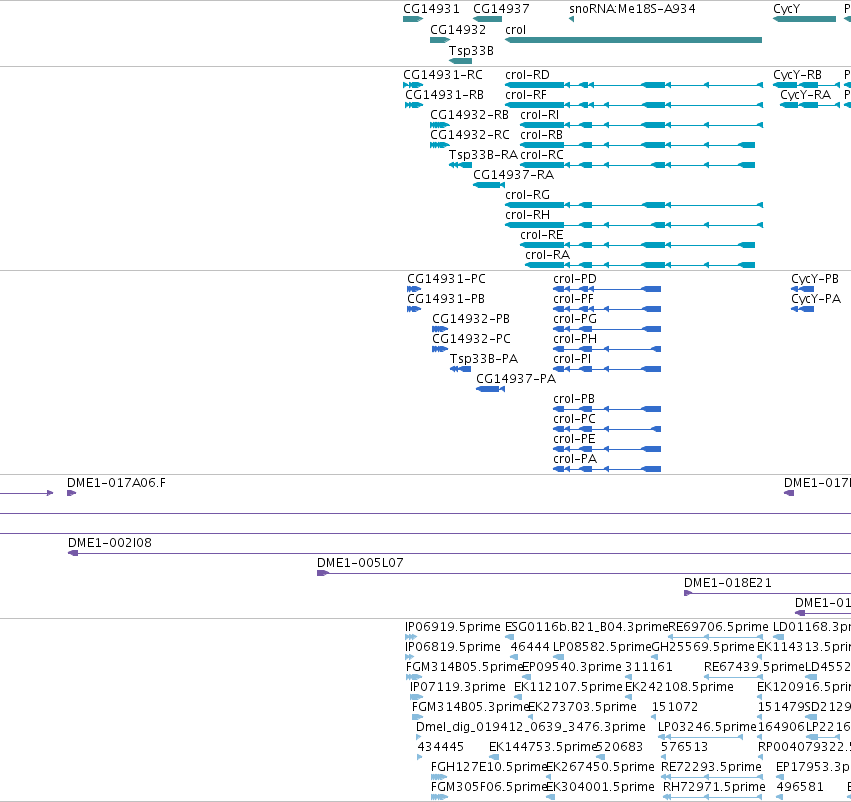
Task: Select the CG14932 gene label
Action: (x=458, y=29)
